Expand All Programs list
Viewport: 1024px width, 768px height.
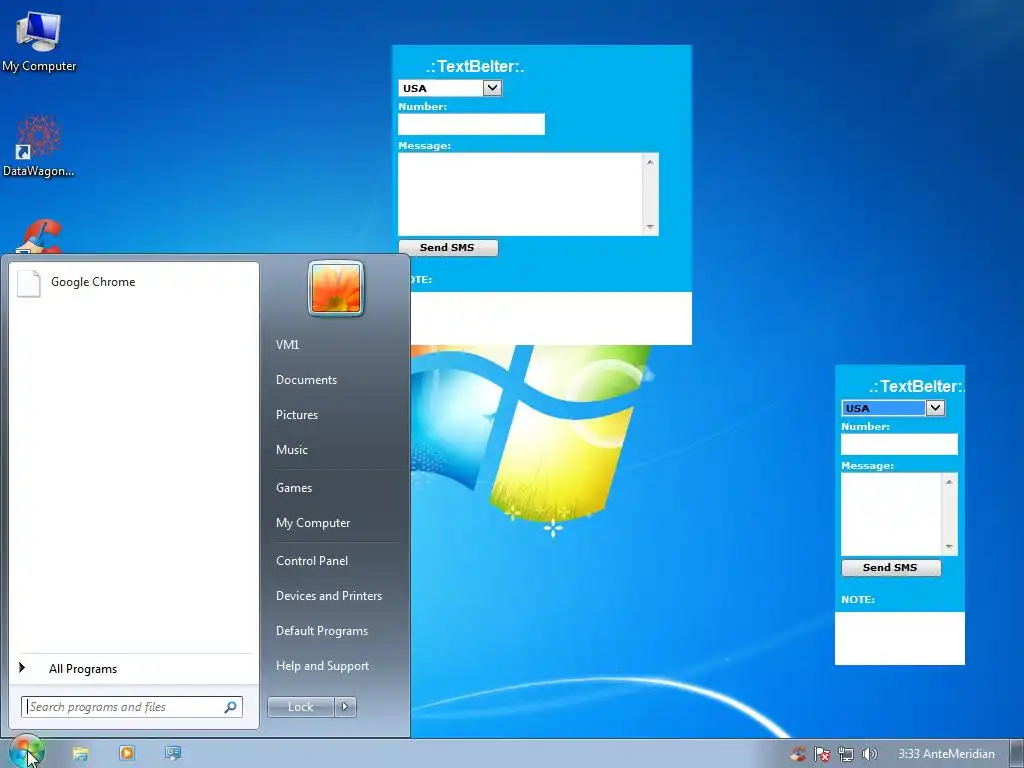(82, 669)
